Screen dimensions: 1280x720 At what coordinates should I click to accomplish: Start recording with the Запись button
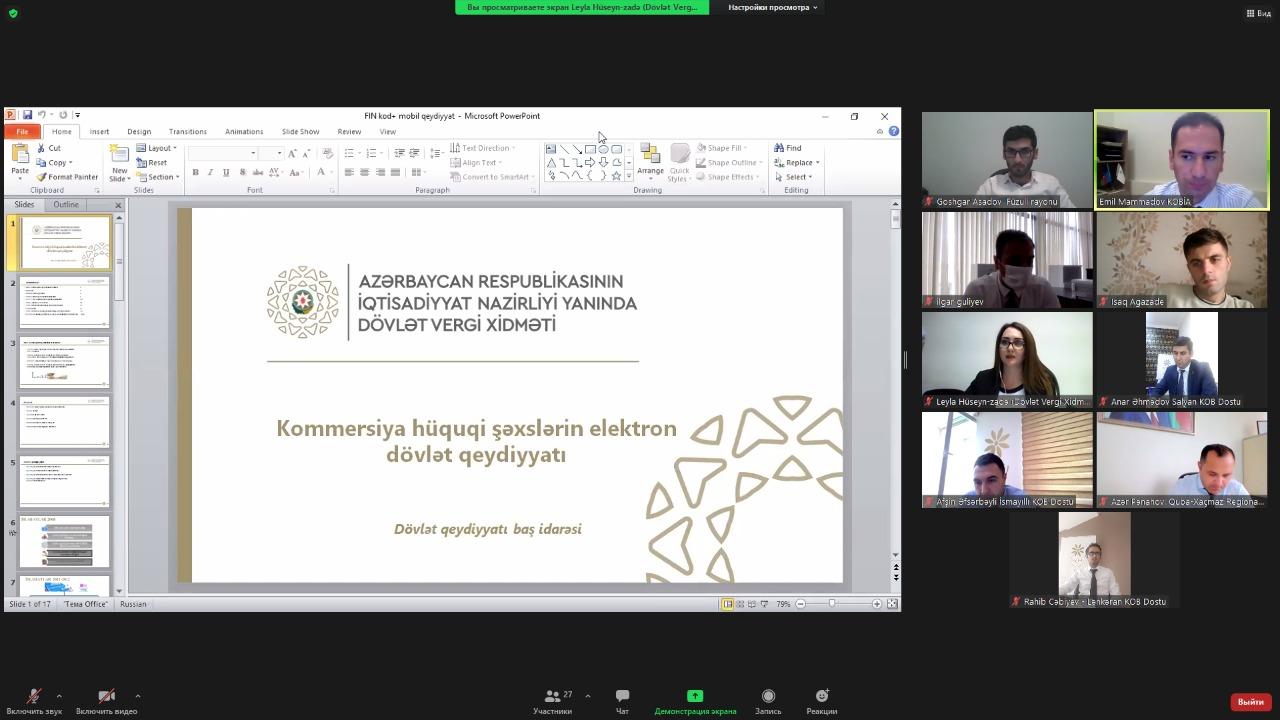pos(768,701)
